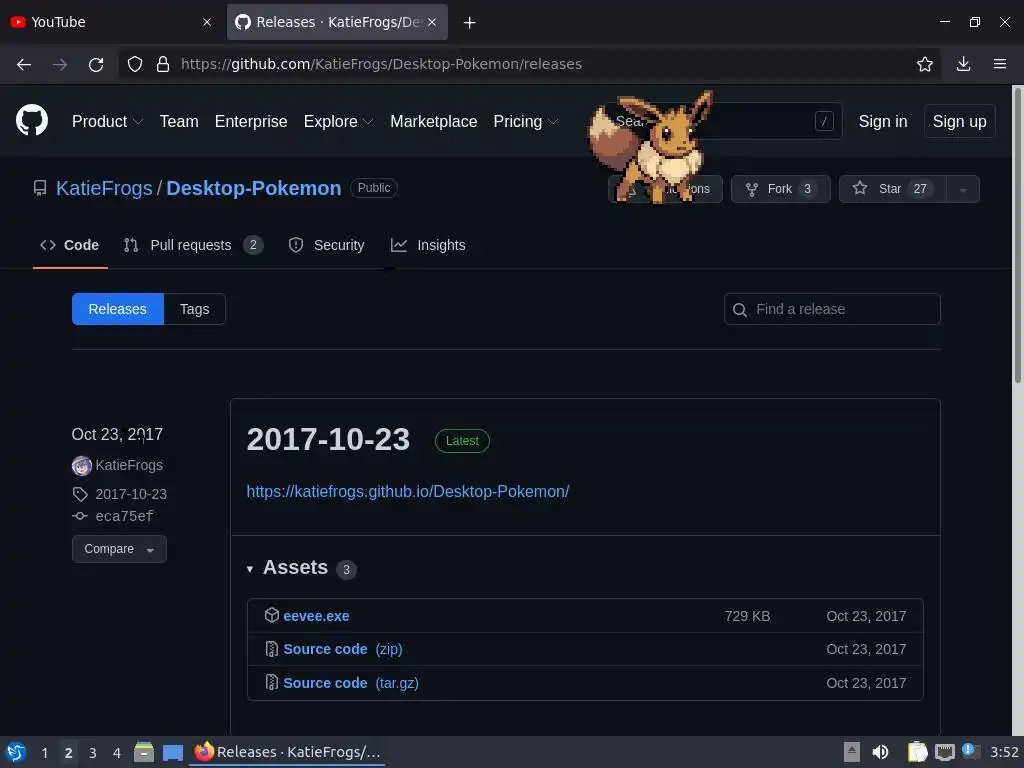
Task: Open the 2017-10-23 release title
Action: click(328, 440)
